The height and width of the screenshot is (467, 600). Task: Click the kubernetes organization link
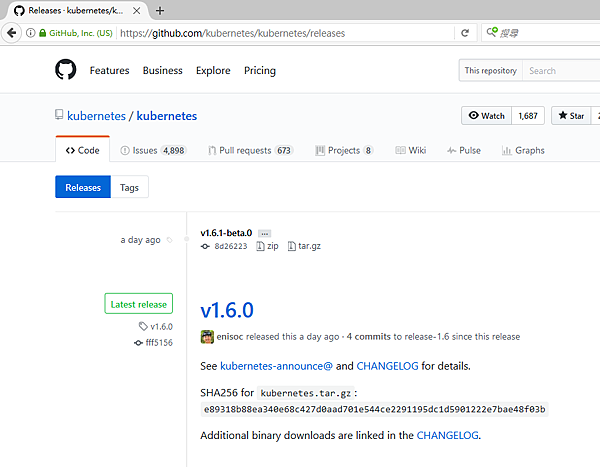pos(96,116)
